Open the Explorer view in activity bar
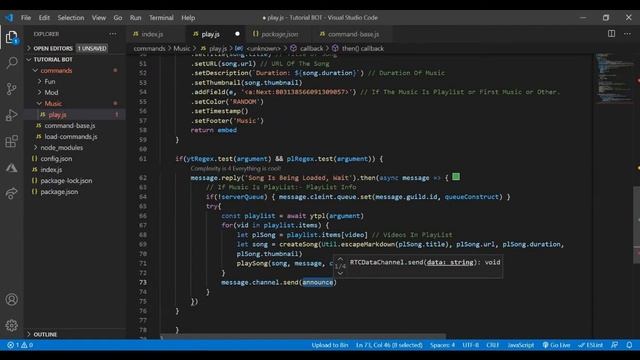The width and height of the screenshot is (640, 360). tap(11, 37)
